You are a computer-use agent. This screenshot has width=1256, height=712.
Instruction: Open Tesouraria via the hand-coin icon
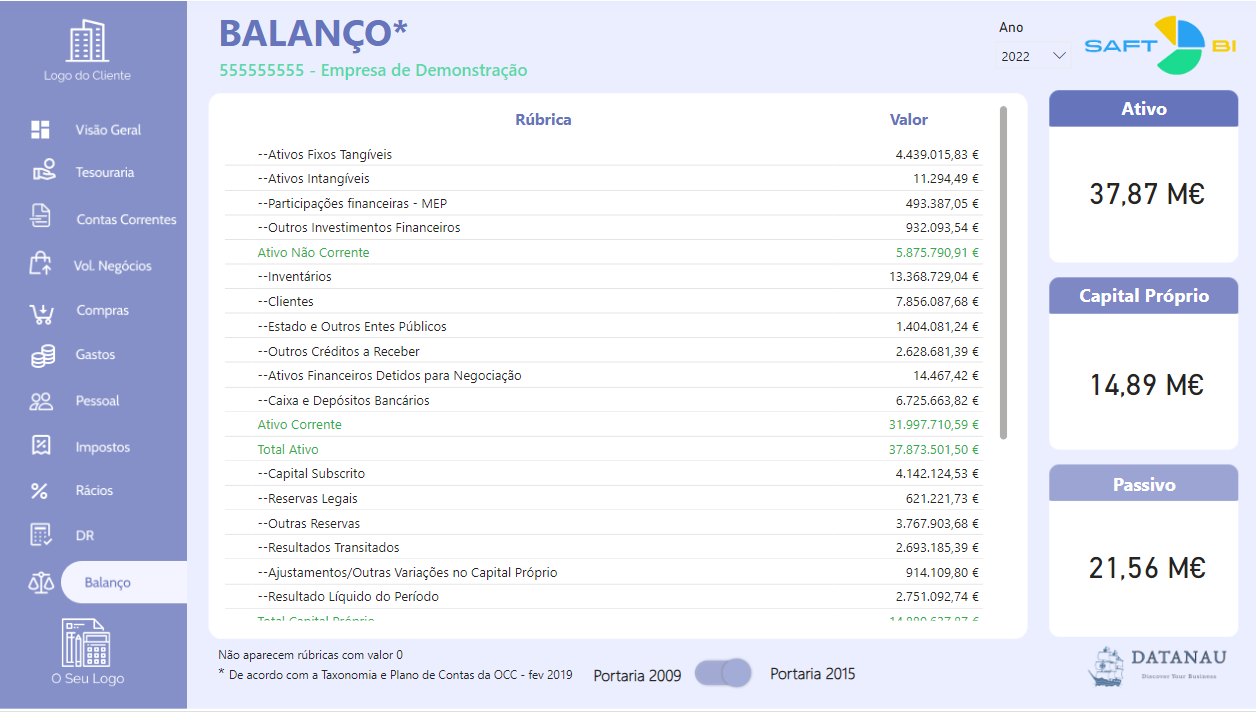click(42, 171)
